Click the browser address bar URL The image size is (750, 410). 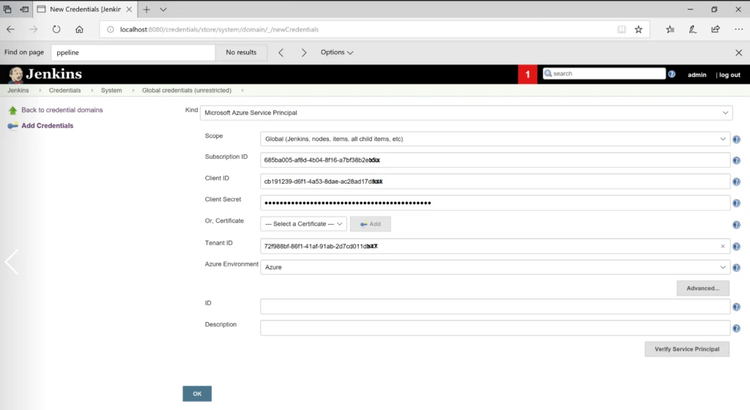[x=219, y=30]
